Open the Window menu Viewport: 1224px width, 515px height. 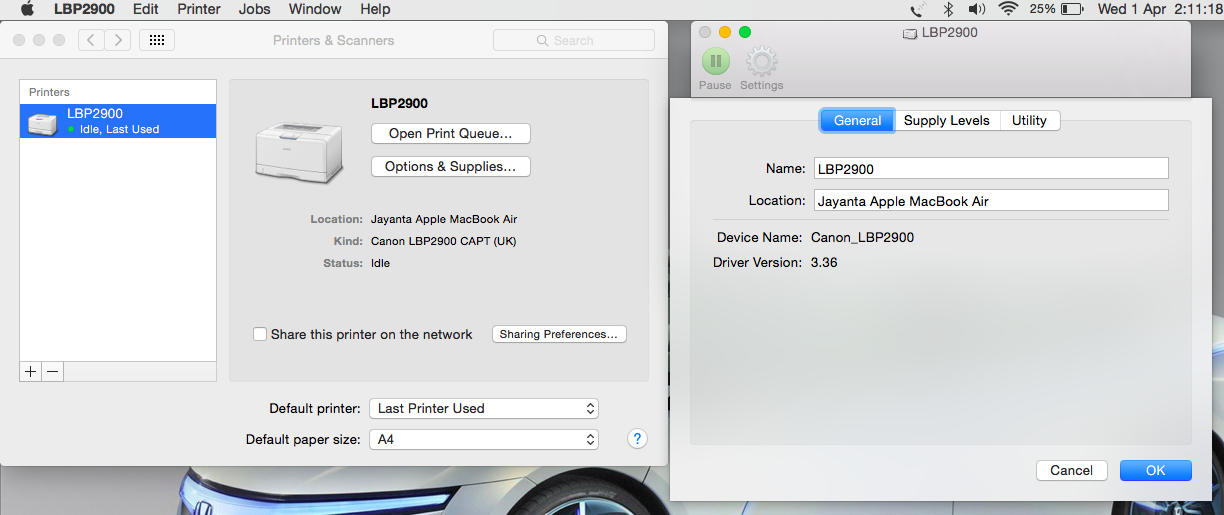click(x=315, y=9)
